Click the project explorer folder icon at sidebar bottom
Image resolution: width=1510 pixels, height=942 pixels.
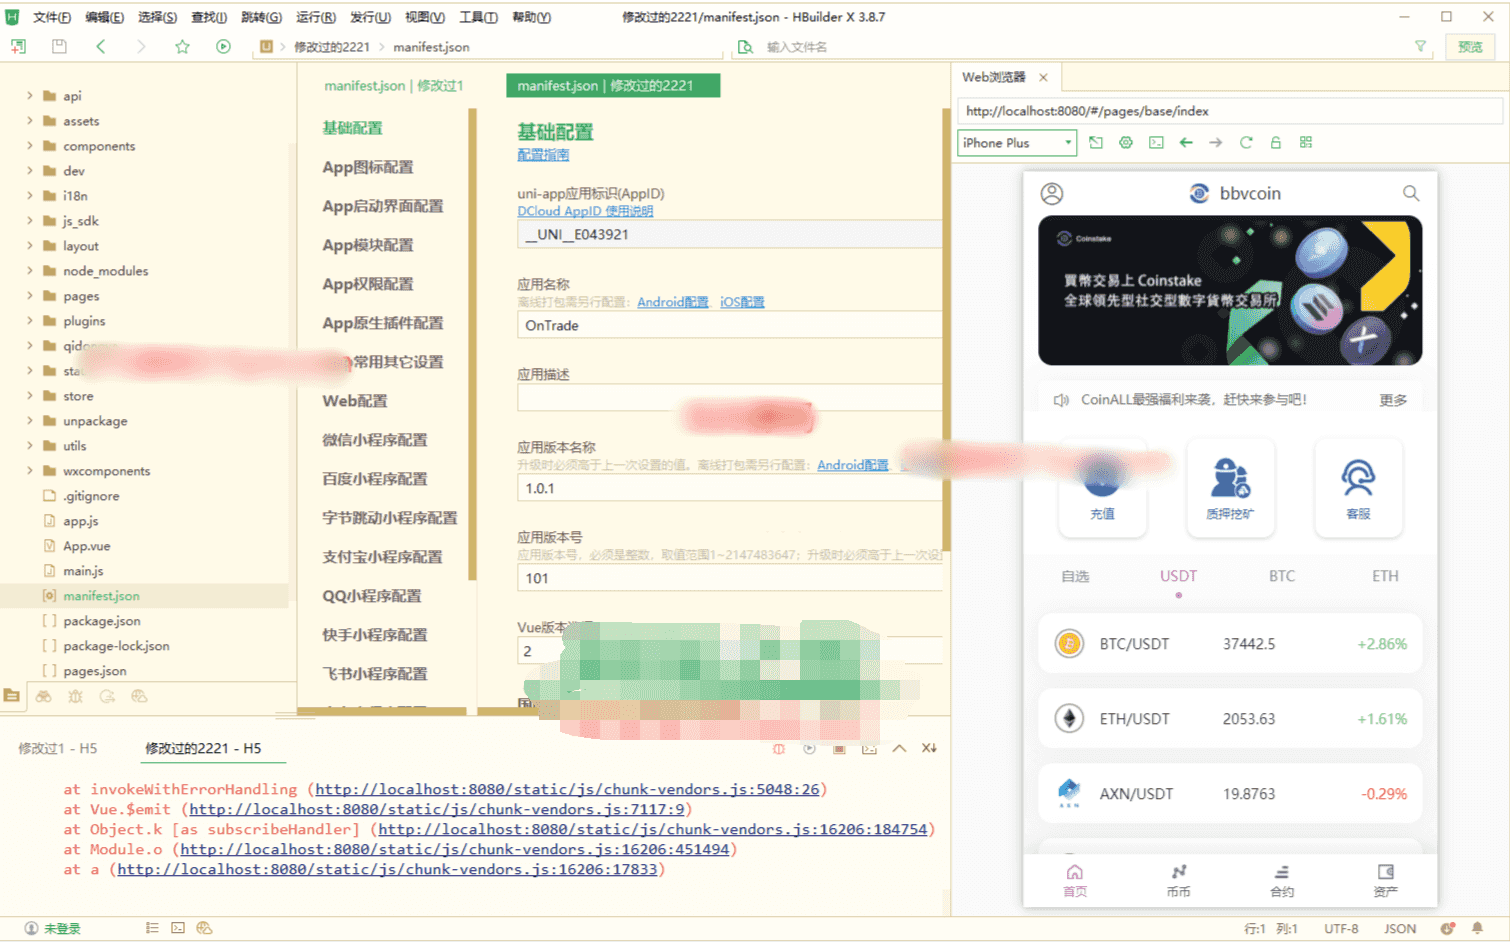point(12,696)
